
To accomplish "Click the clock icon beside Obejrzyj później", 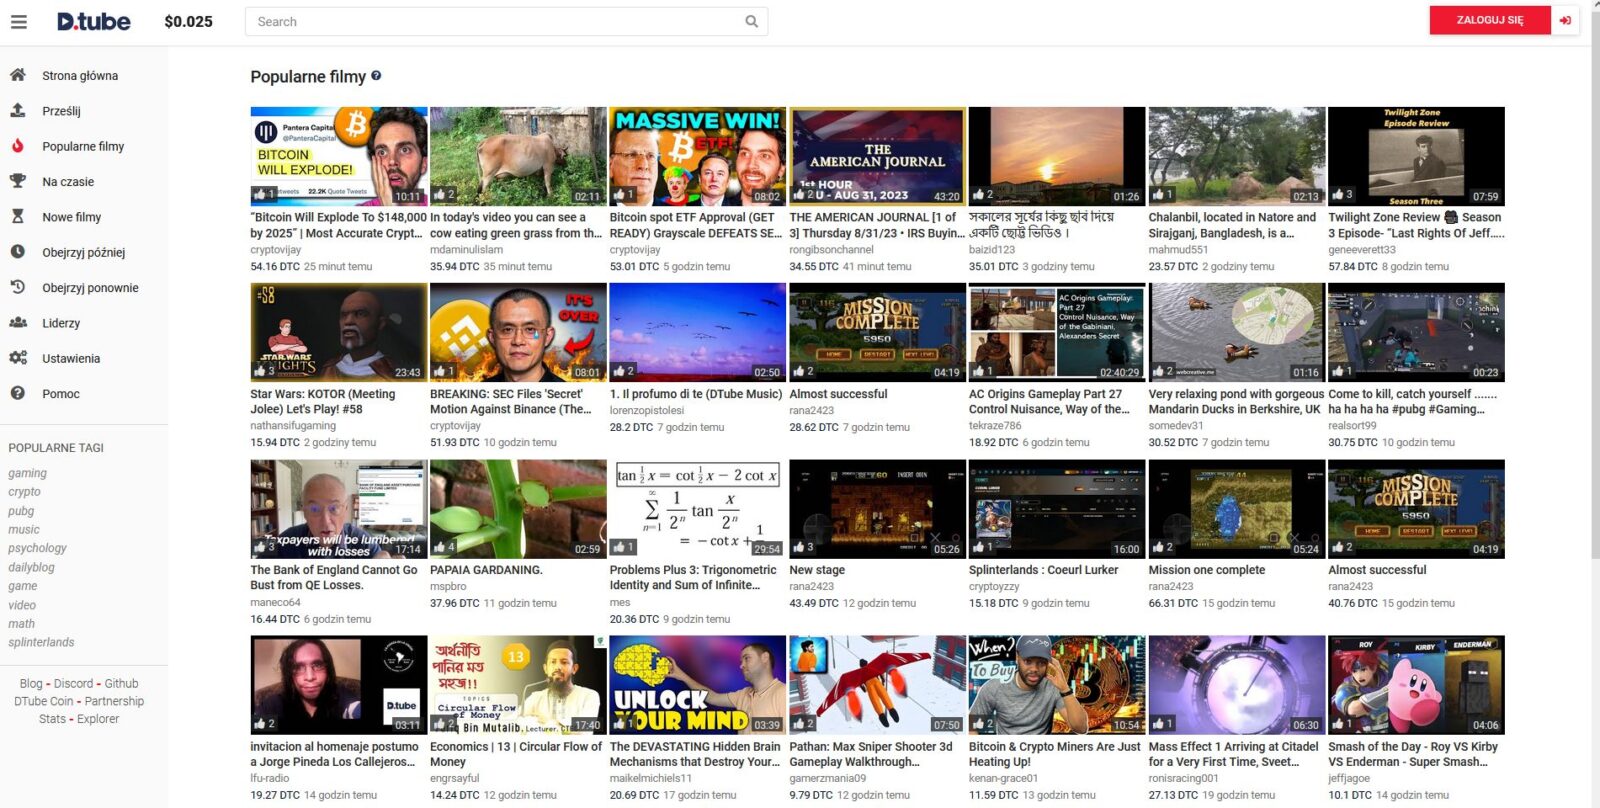I will pyautogui.click(x=17, y=252).
